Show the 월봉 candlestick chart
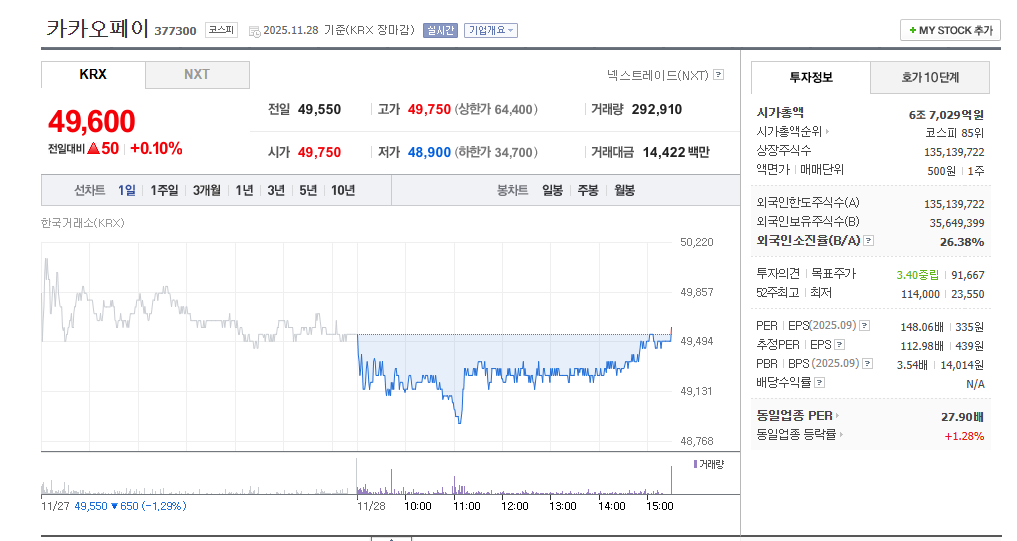Screen dimensions: 1017x541 click(x=625, y=190)
